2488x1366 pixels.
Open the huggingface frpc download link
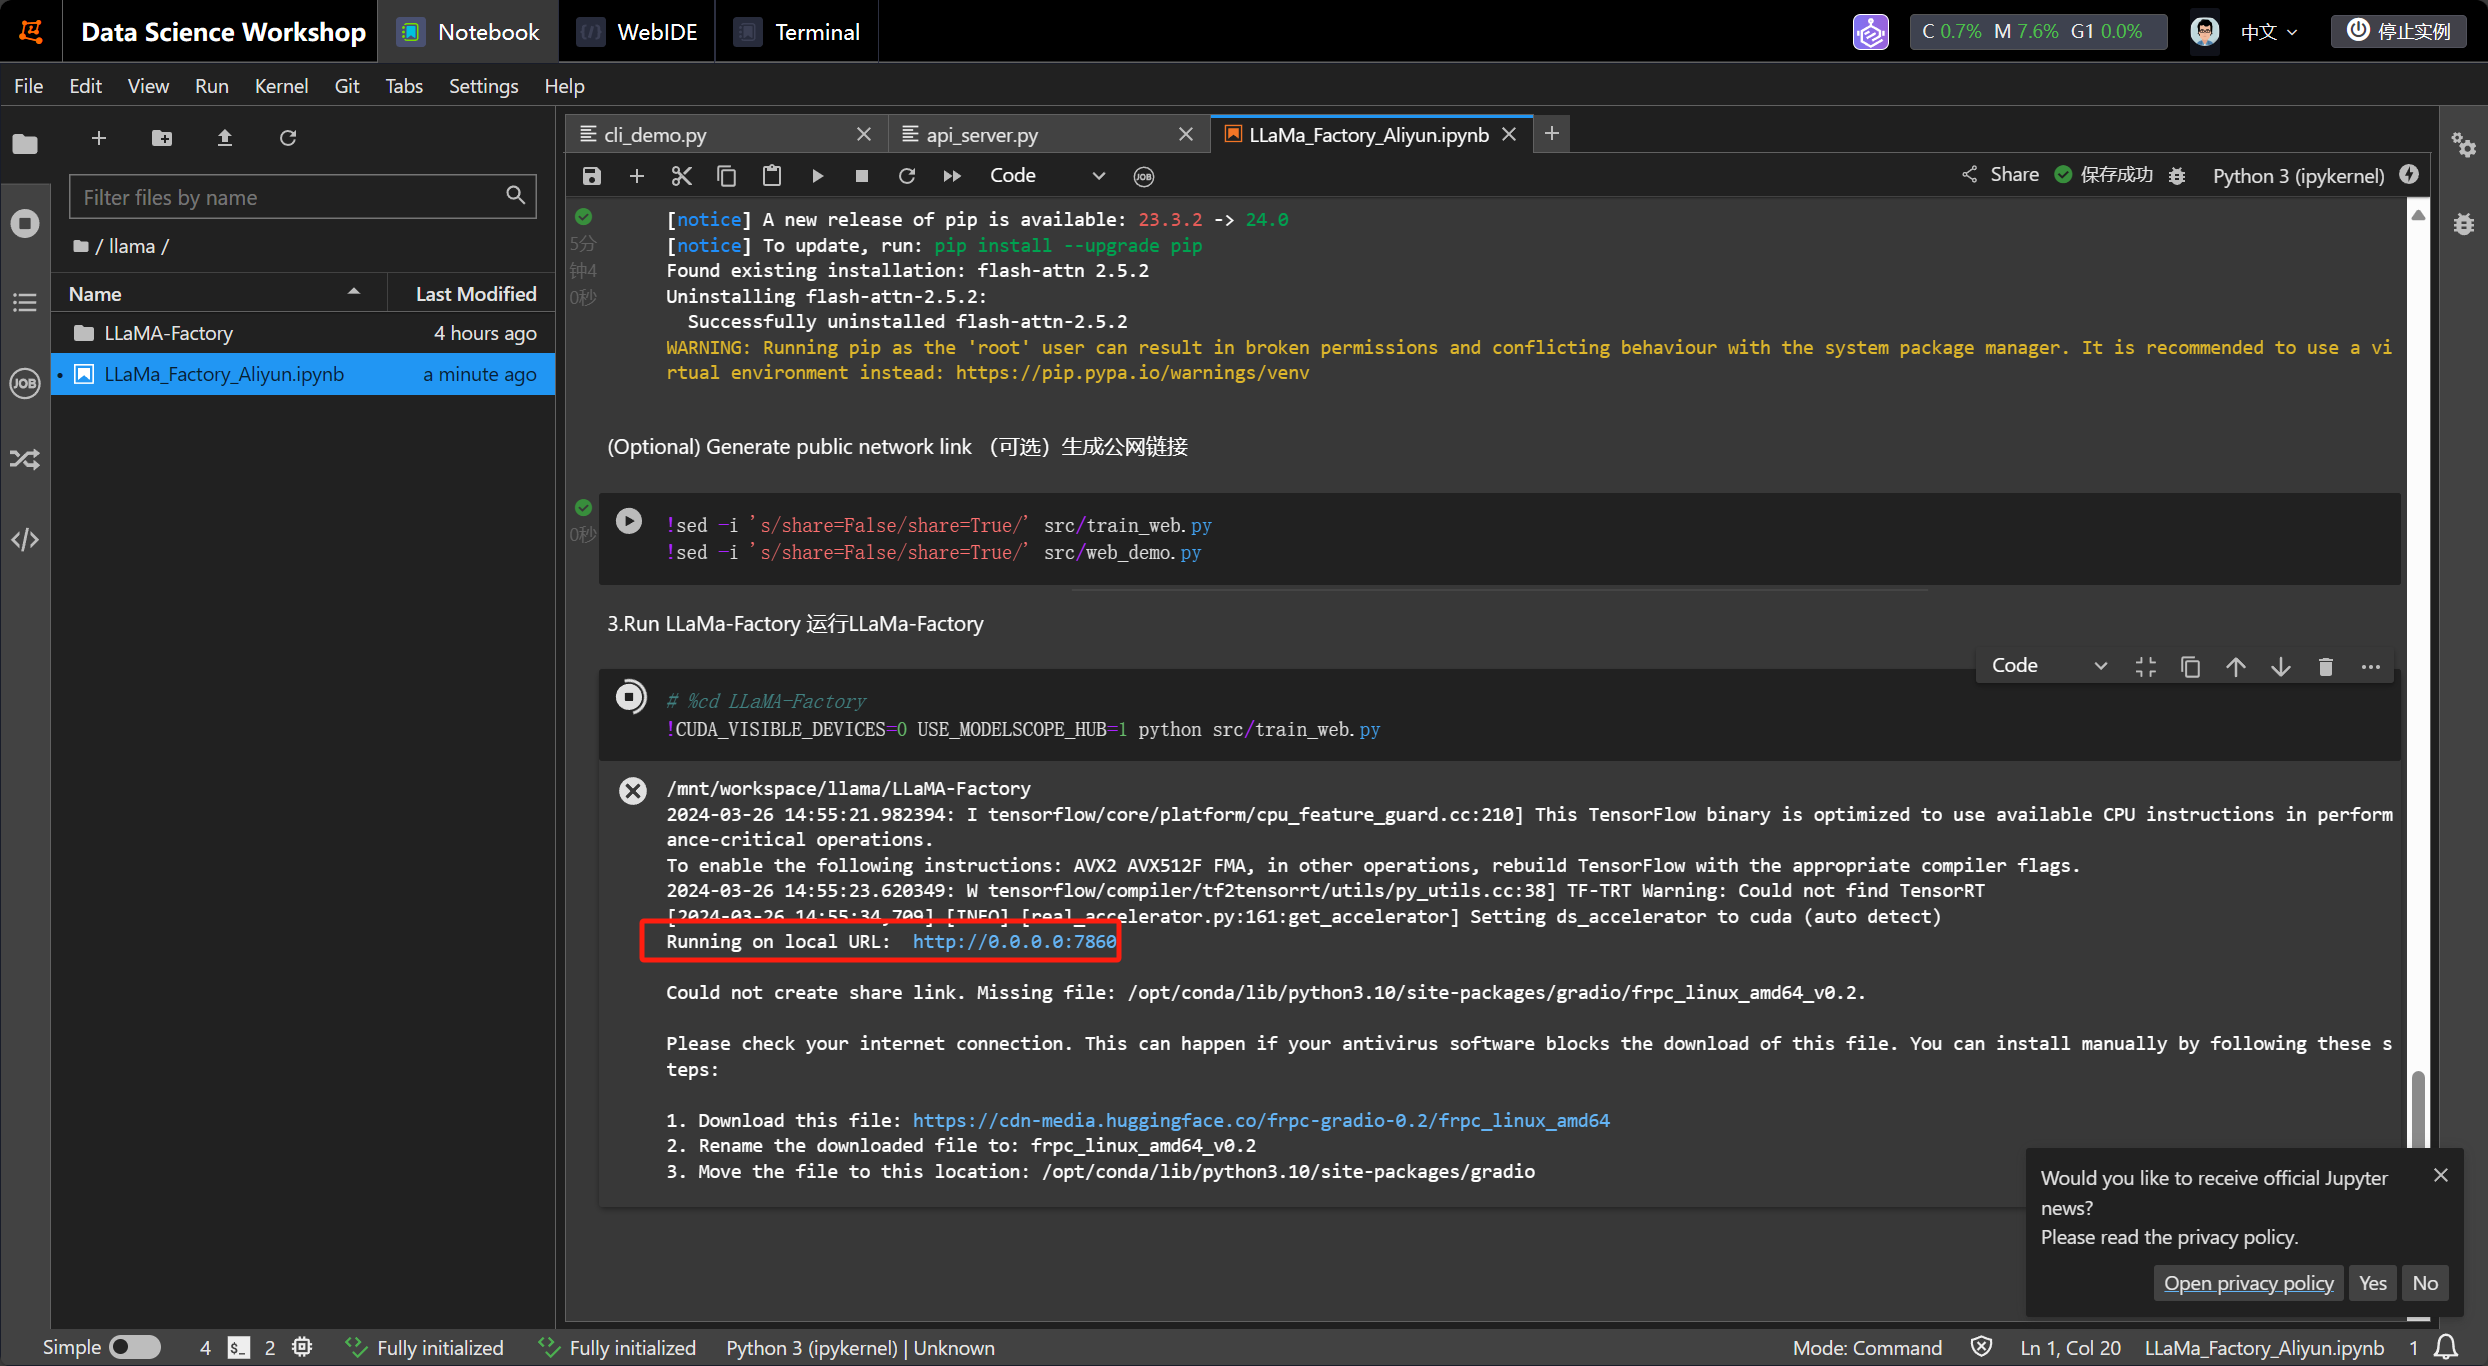pyautogui.click(x=1261, y=1121)
